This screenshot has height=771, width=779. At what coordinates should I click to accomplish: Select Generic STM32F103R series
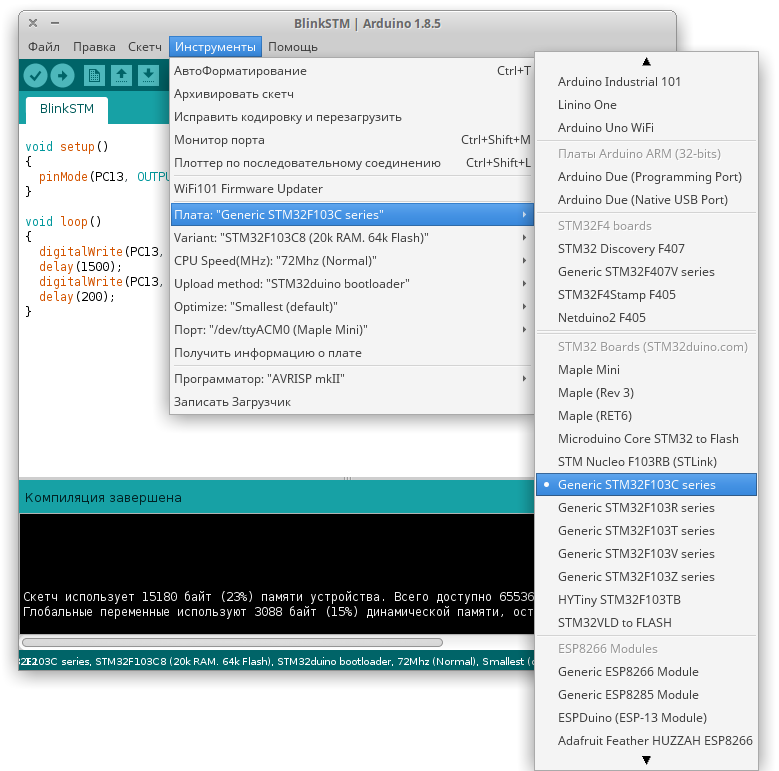coord(646,508)
